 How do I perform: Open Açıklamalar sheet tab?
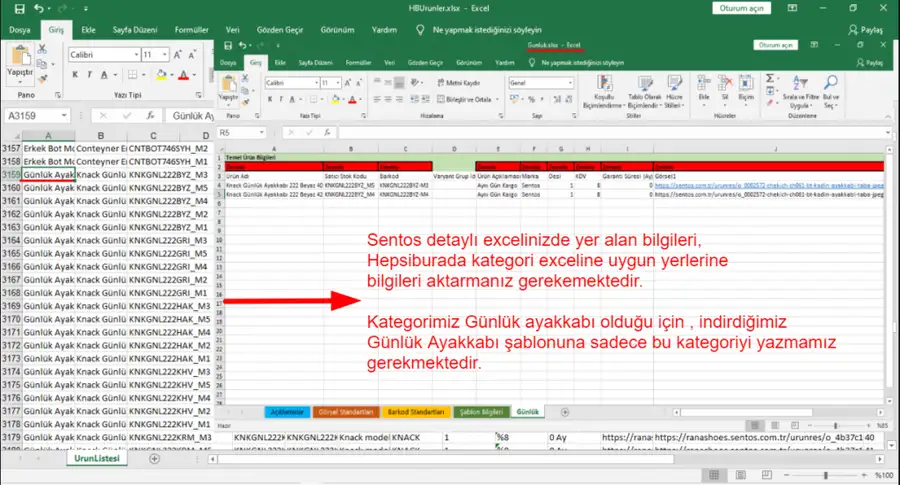pyautogui.click(x=287, y=412)
